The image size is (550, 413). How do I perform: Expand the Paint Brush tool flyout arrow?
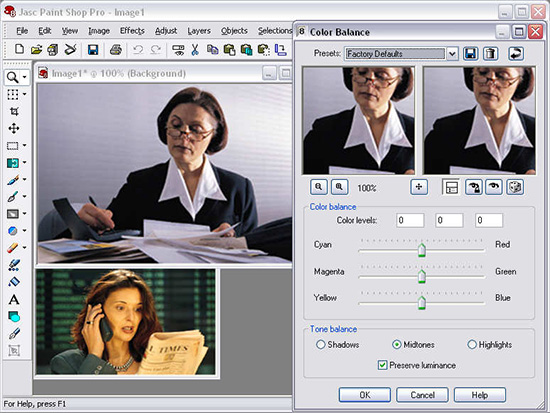25,179
